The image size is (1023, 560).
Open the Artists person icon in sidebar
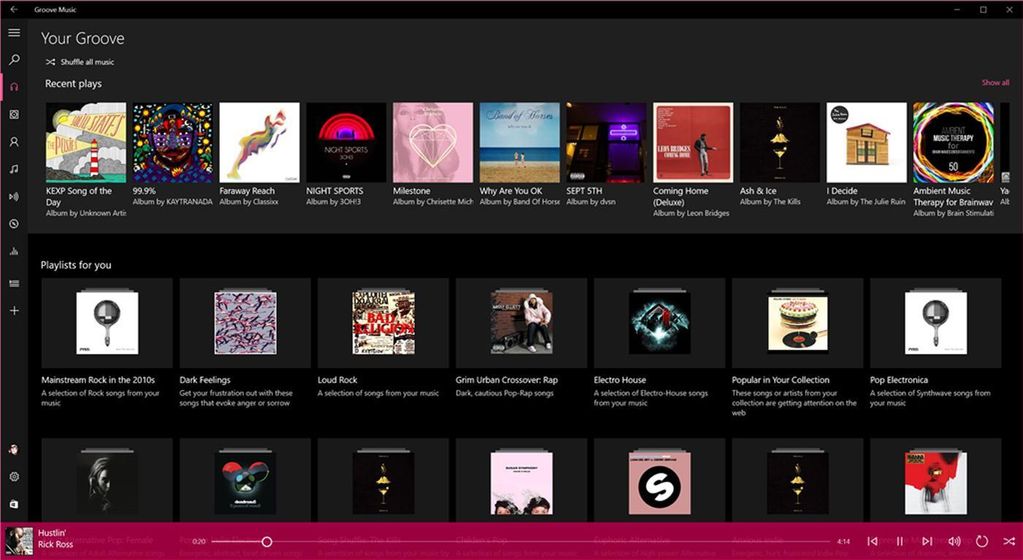(x=14, y=142)
